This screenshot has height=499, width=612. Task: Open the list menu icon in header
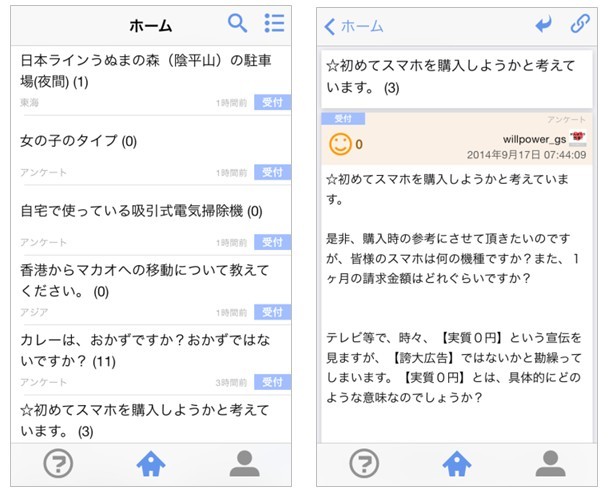(x=274, y=23)
